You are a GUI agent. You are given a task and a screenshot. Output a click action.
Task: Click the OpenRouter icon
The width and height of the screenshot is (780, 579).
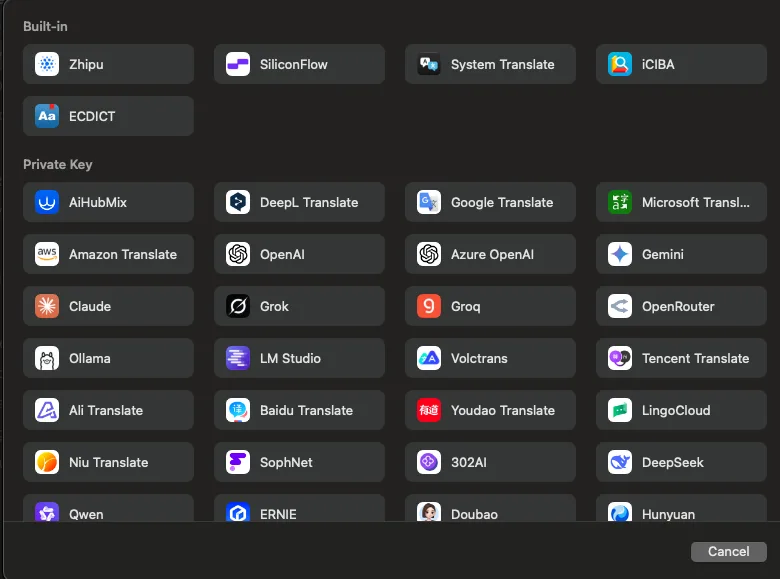(x=620, y=306)
